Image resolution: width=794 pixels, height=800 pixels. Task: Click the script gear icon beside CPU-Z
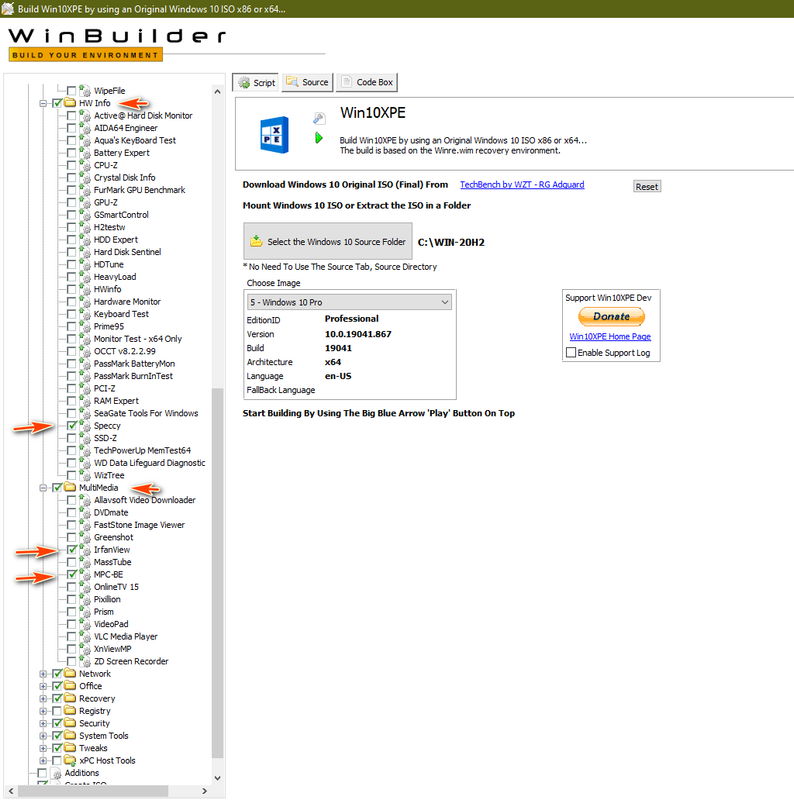(85, 165)
